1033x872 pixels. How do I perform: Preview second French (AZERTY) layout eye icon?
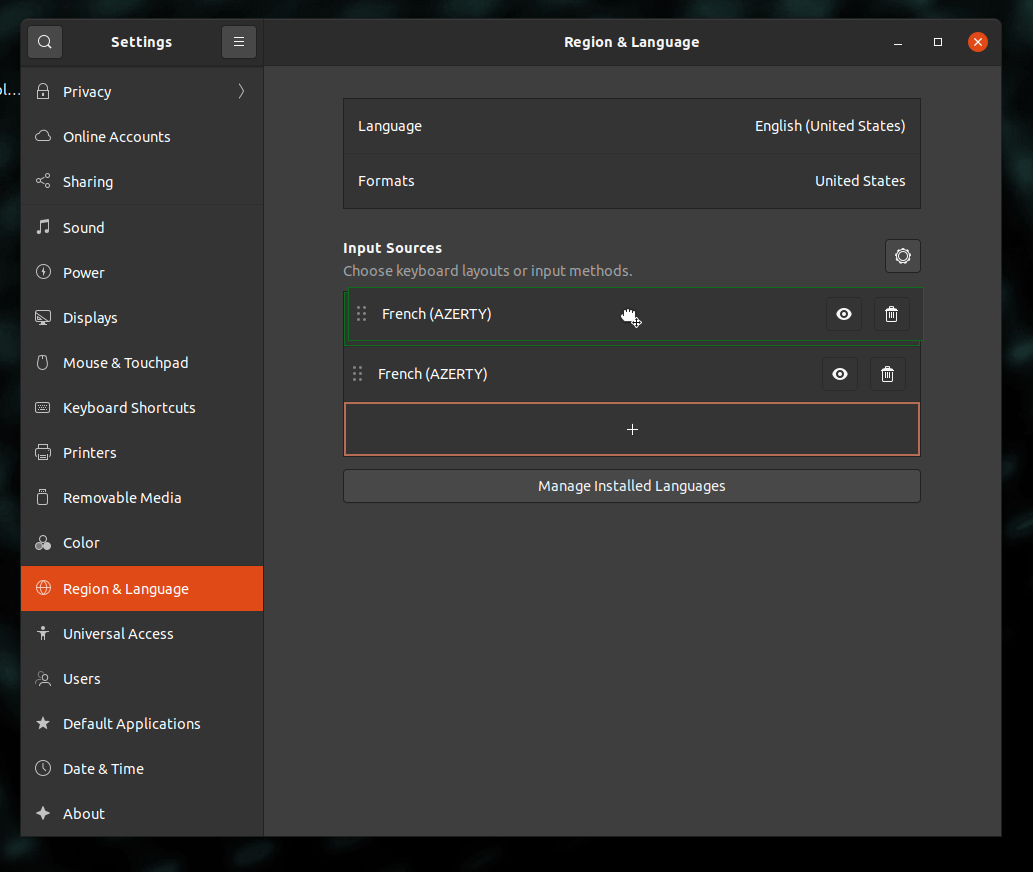[x=839, y=374]
